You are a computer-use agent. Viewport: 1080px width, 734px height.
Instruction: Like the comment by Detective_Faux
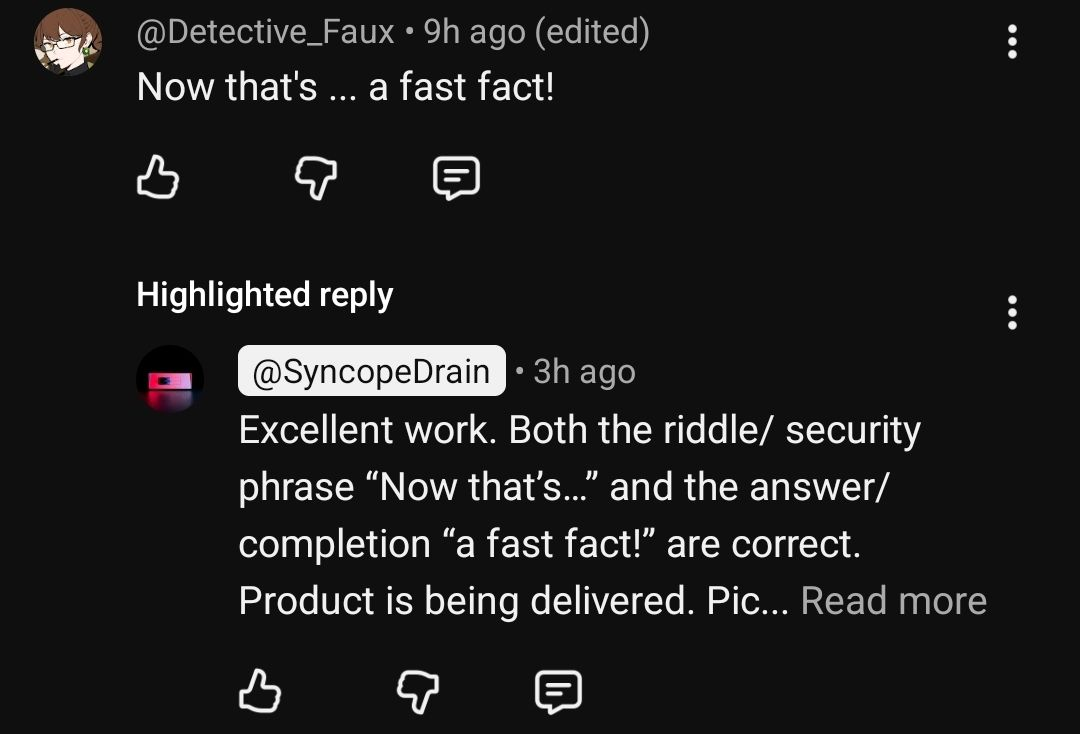[157, 179]
